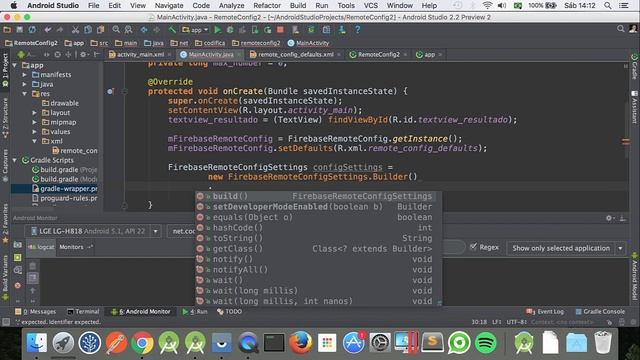Toggle the Regex checkbox

pyautogui.click(x=473, y=247)
